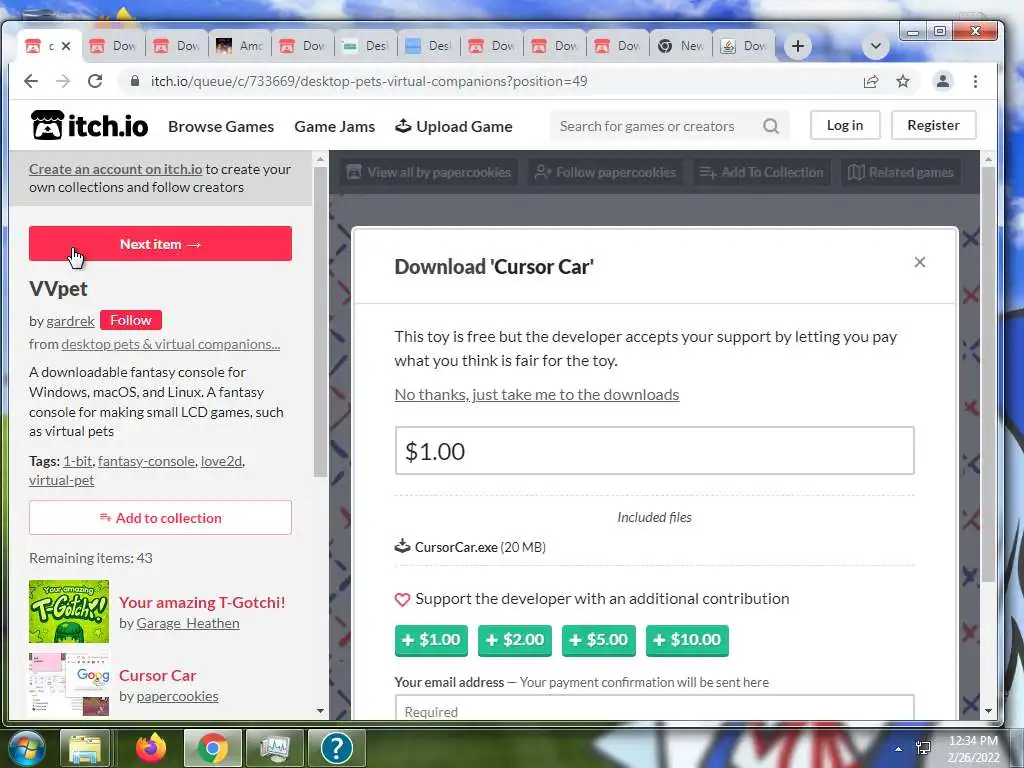Screen dimensions: 1024x768
Task: Click the search magnifier icon
Action: click(x=771, y=126)
